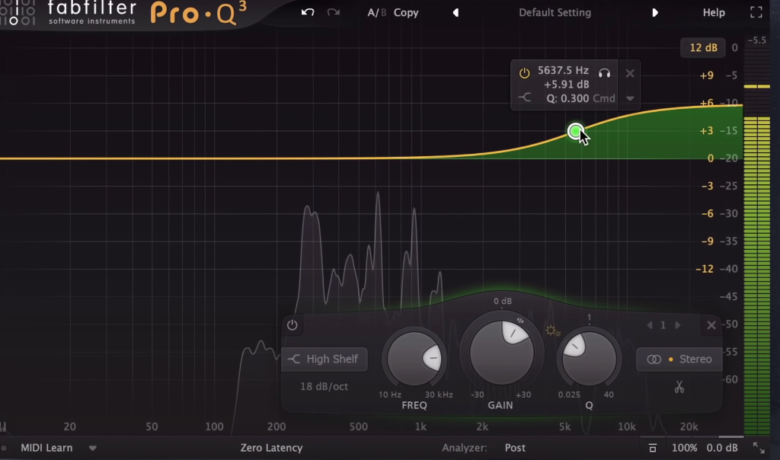
Task: Click the 100% gain scale value
Action: (684, 448)
